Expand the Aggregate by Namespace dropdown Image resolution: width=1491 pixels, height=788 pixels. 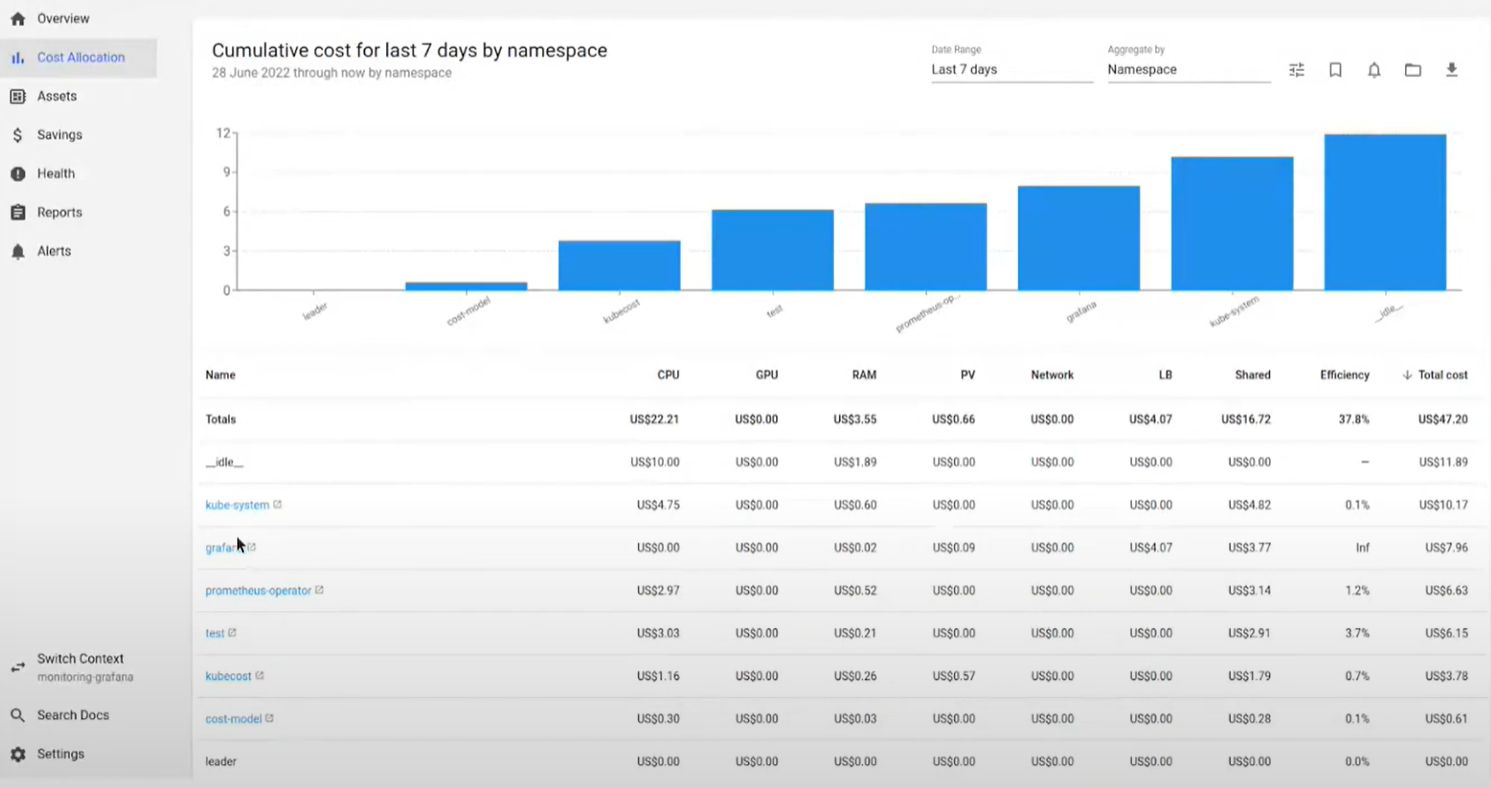[x=1188, y=70]
